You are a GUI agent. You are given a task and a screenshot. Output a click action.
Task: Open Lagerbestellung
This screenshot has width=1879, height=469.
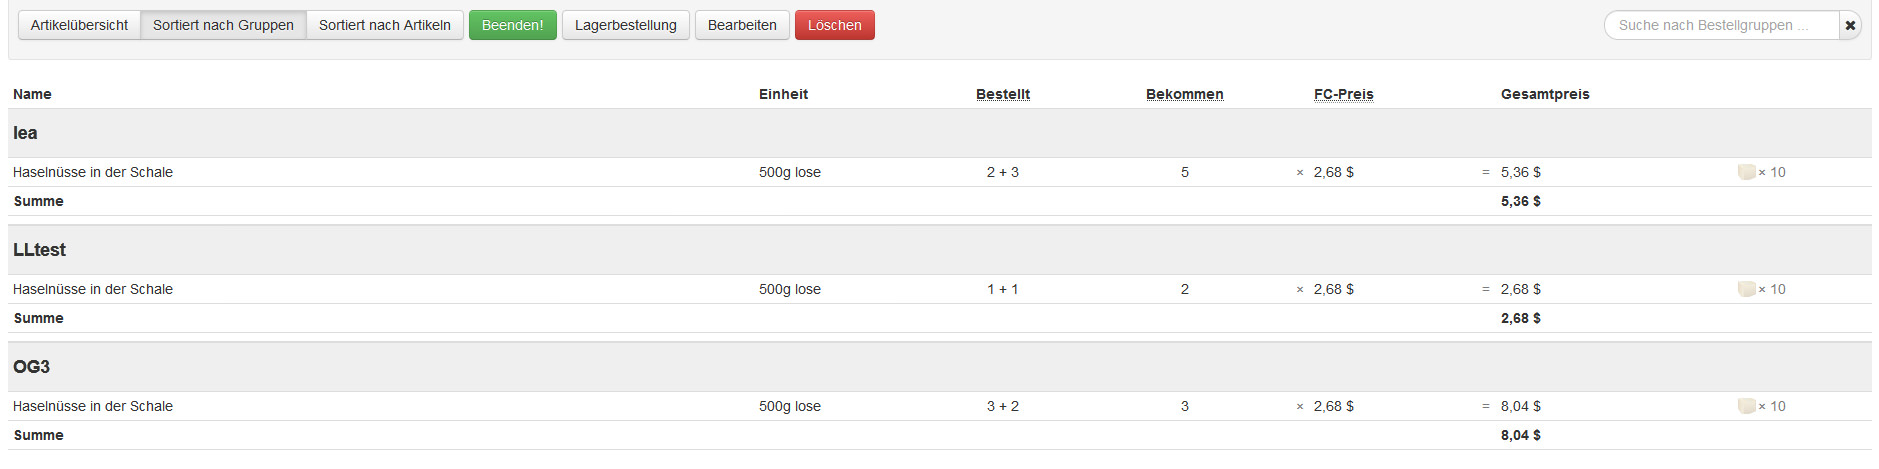(x=625, y=25)
